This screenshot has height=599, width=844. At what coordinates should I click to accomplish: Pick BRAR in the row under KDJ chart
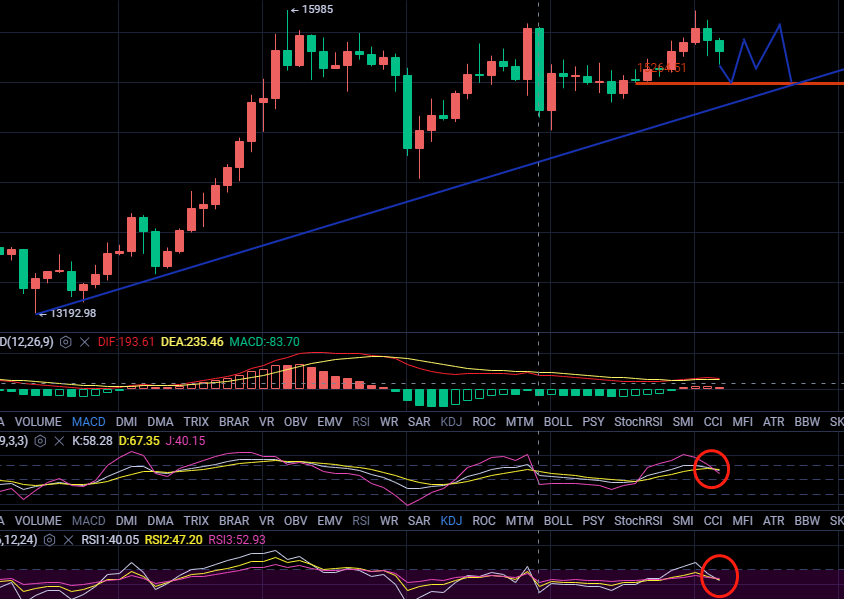[234, 521]
